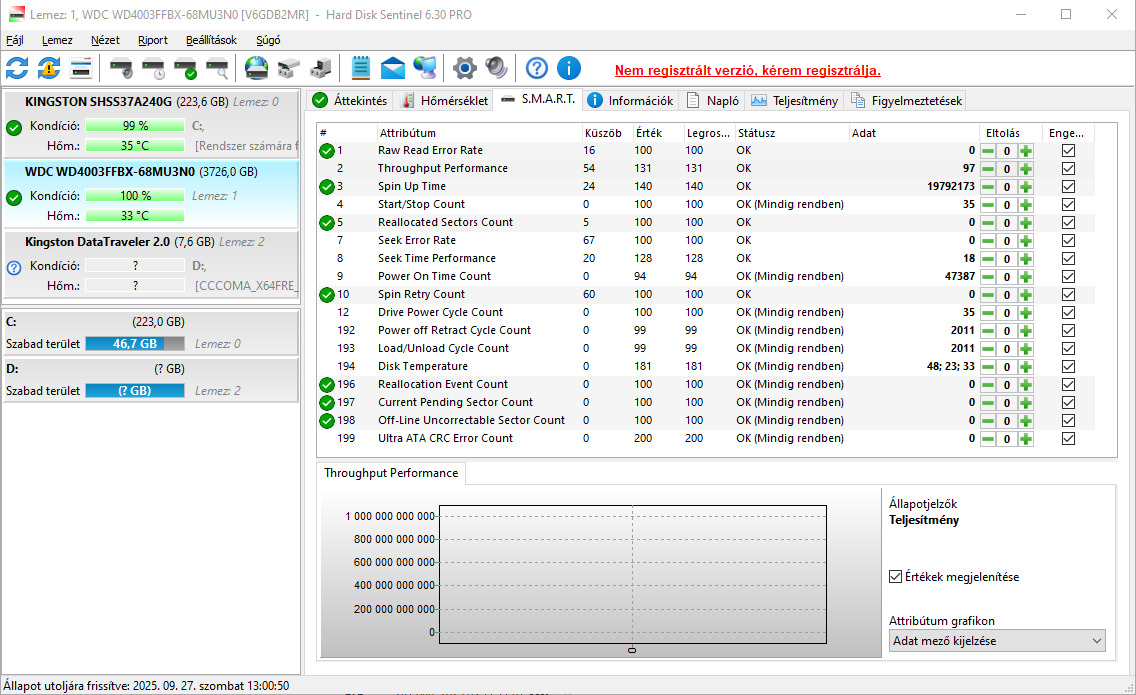Click the 33 °C temperature bar of WDC disk
1136x695 pixels.
point(135,215)
